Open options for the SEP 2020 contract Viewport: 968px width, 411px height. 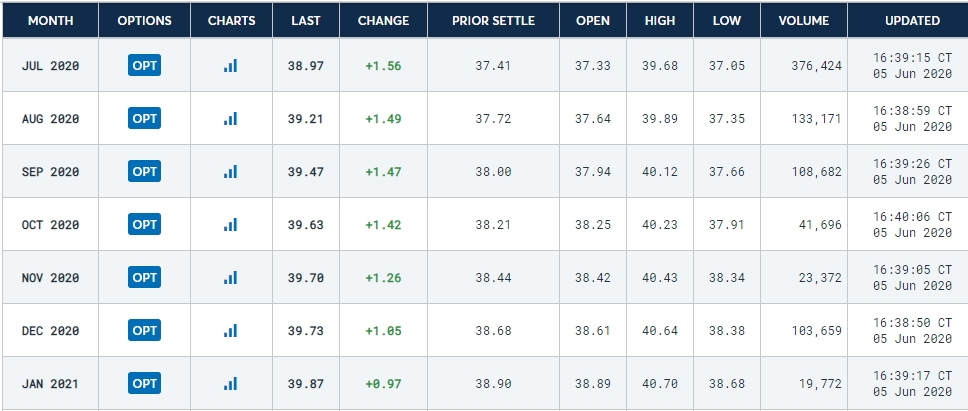(144, 172)
